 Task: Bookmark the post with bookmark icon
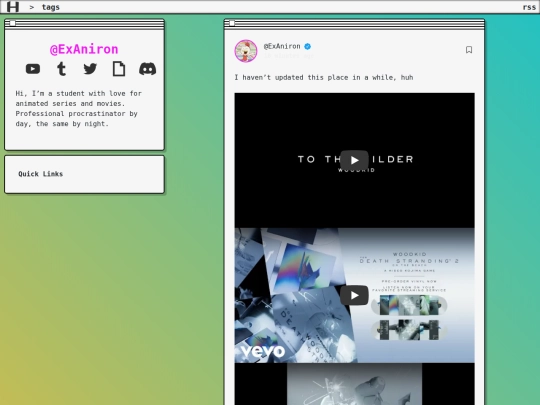[x=469, y=50]
